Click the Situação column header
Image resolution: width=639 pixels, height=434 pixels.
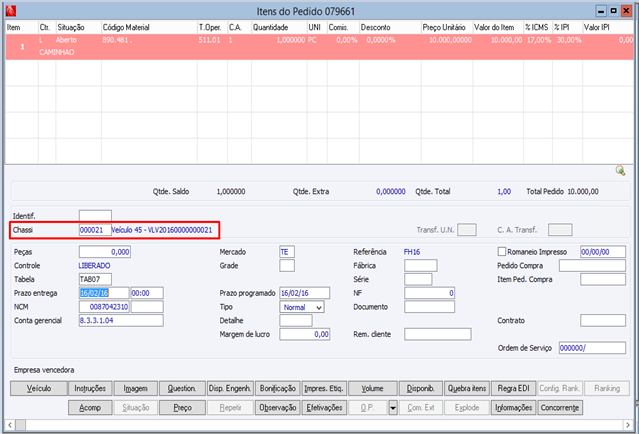click(78, 27)
